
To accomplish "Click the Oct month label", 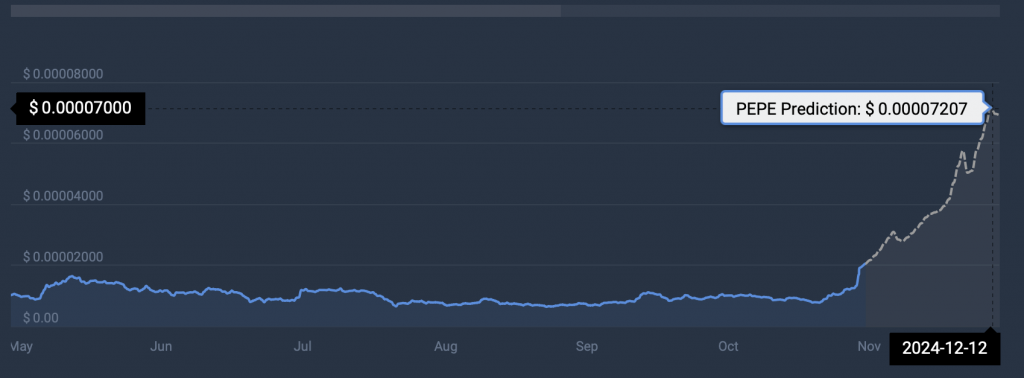I will [x=728, y=347].
